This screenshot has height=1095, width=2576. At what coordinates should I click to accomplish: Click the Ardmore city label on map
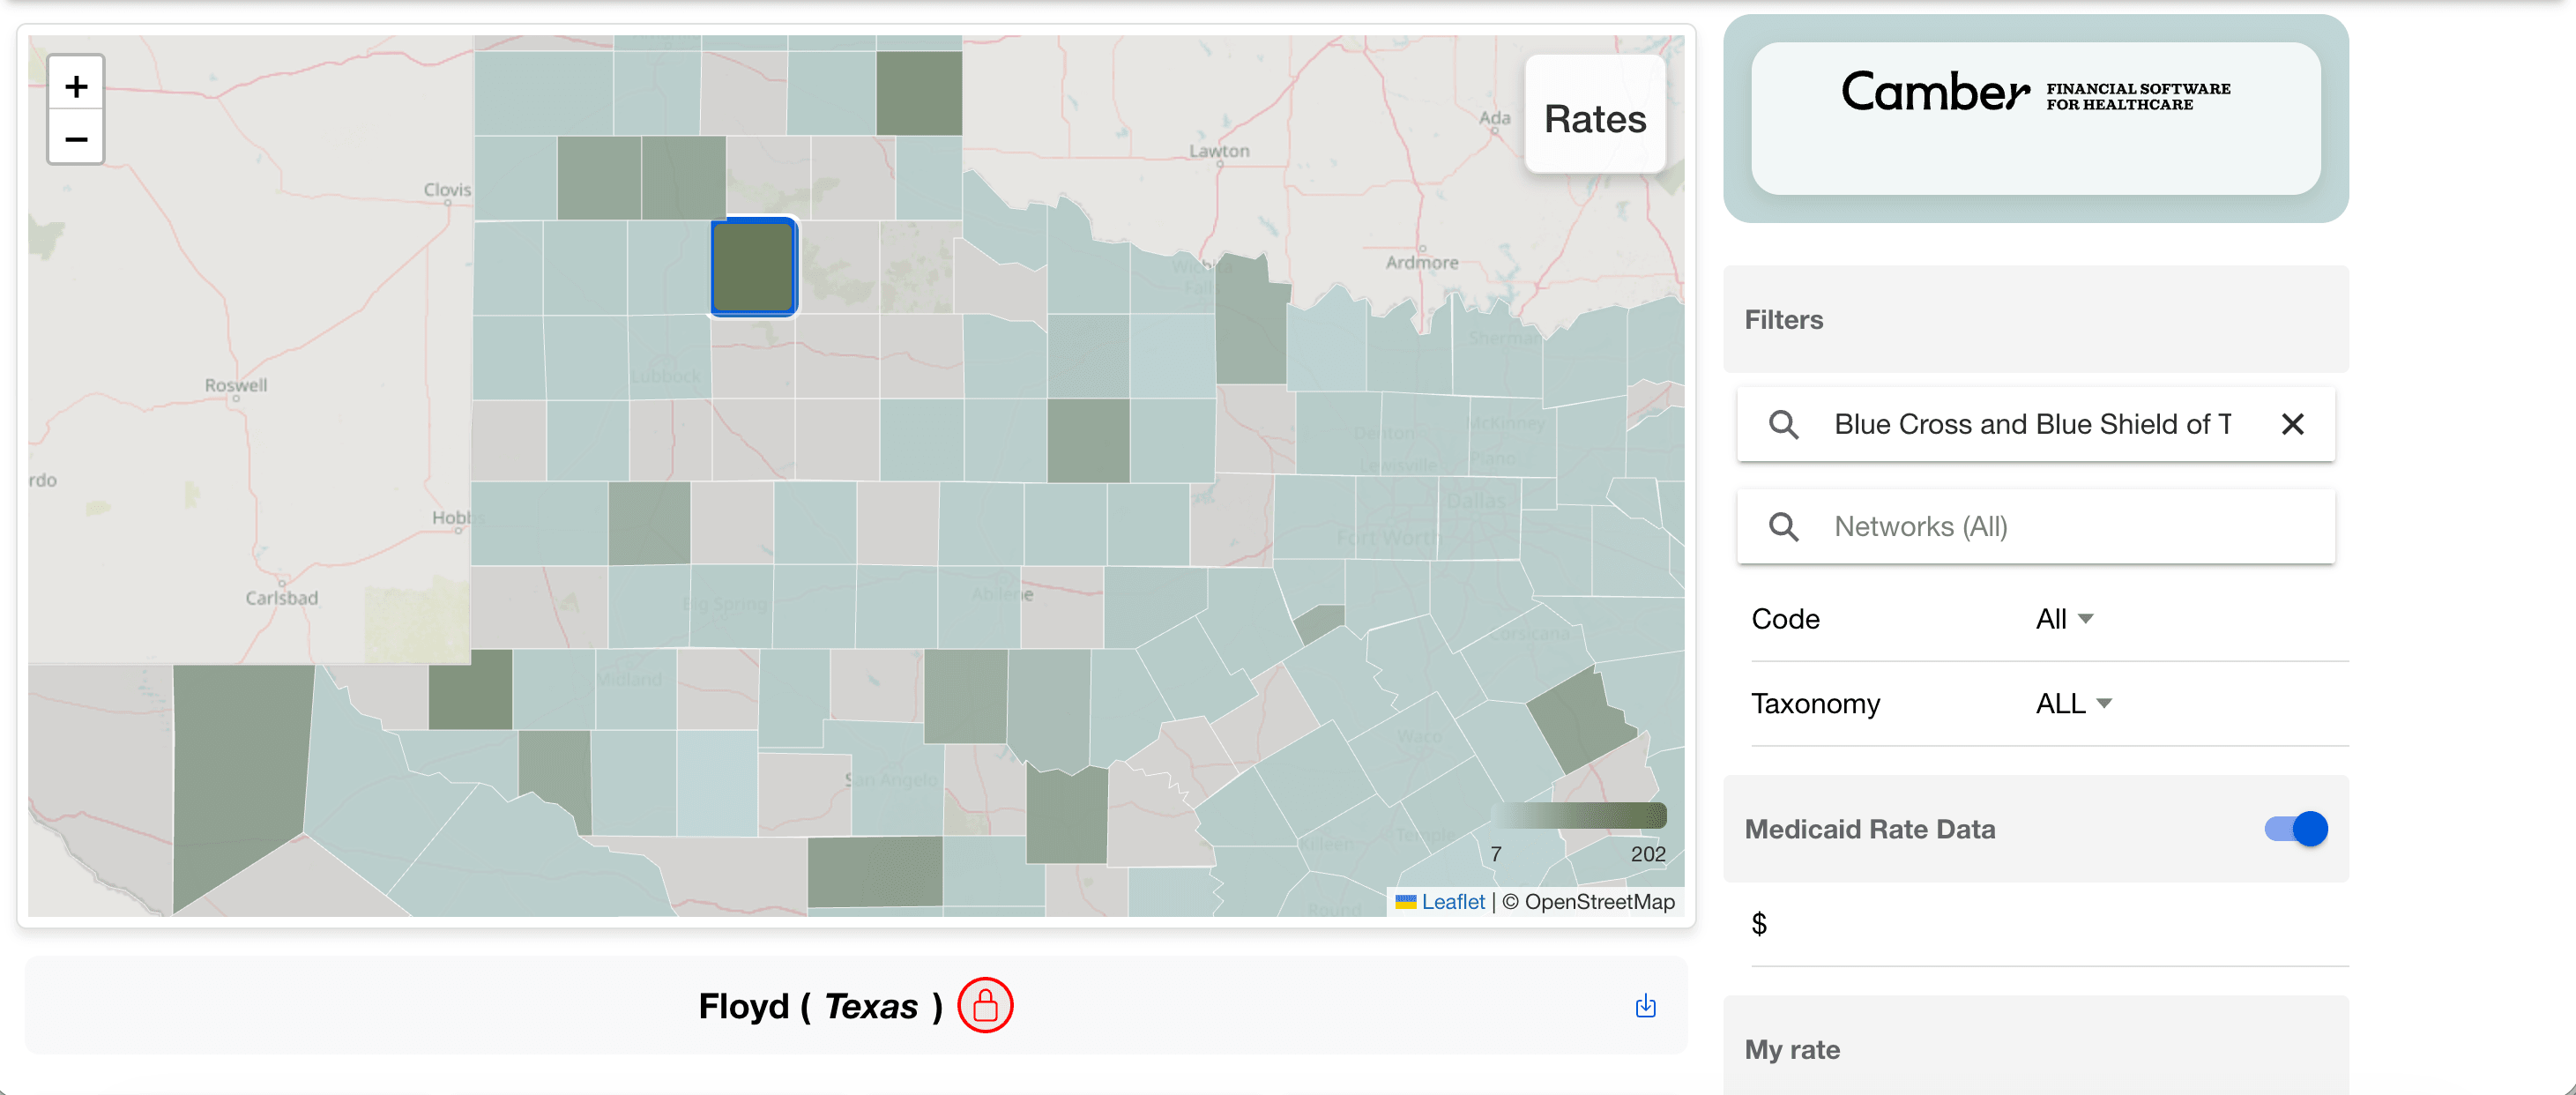(1421, 262)
